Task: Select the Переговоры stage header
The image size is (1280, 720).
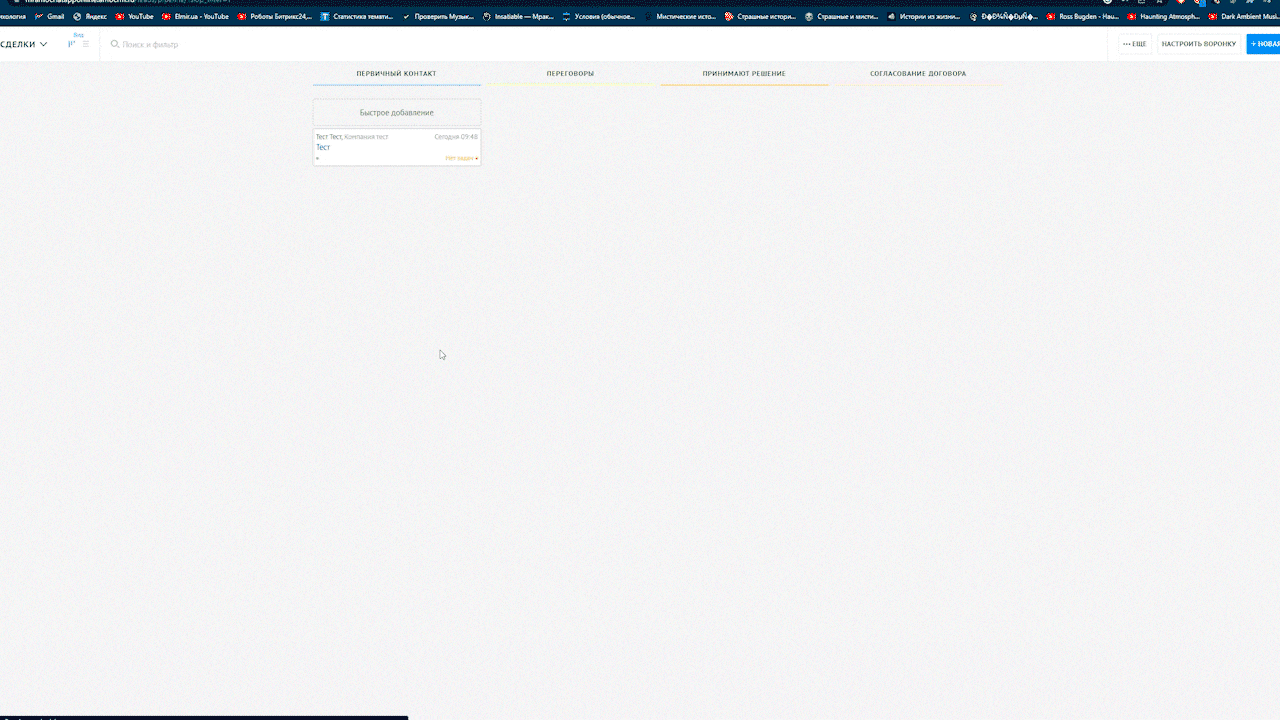Action: pos(570,74)
